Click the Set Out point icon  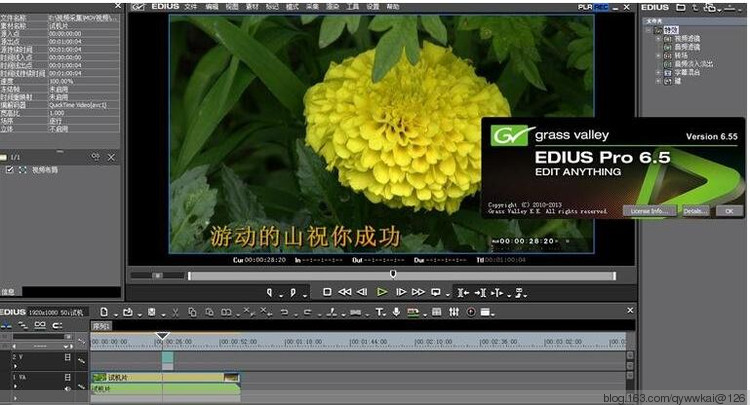pos(292,292)
